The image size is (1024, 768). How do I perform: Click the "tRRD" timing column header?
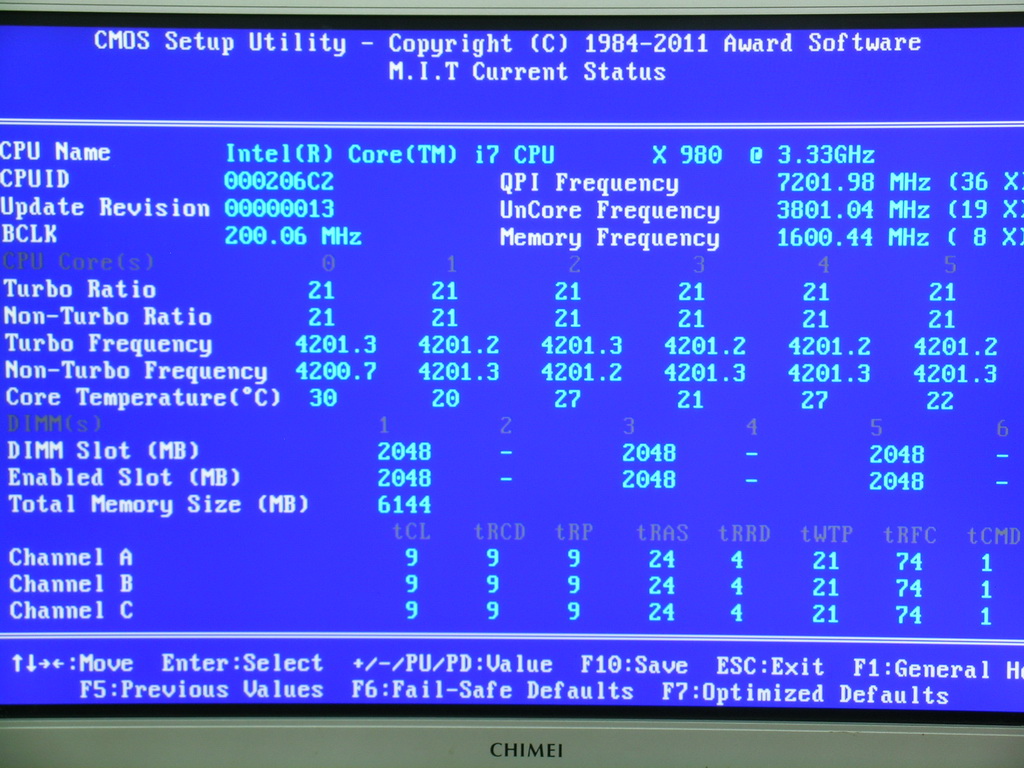click(744, 534)
